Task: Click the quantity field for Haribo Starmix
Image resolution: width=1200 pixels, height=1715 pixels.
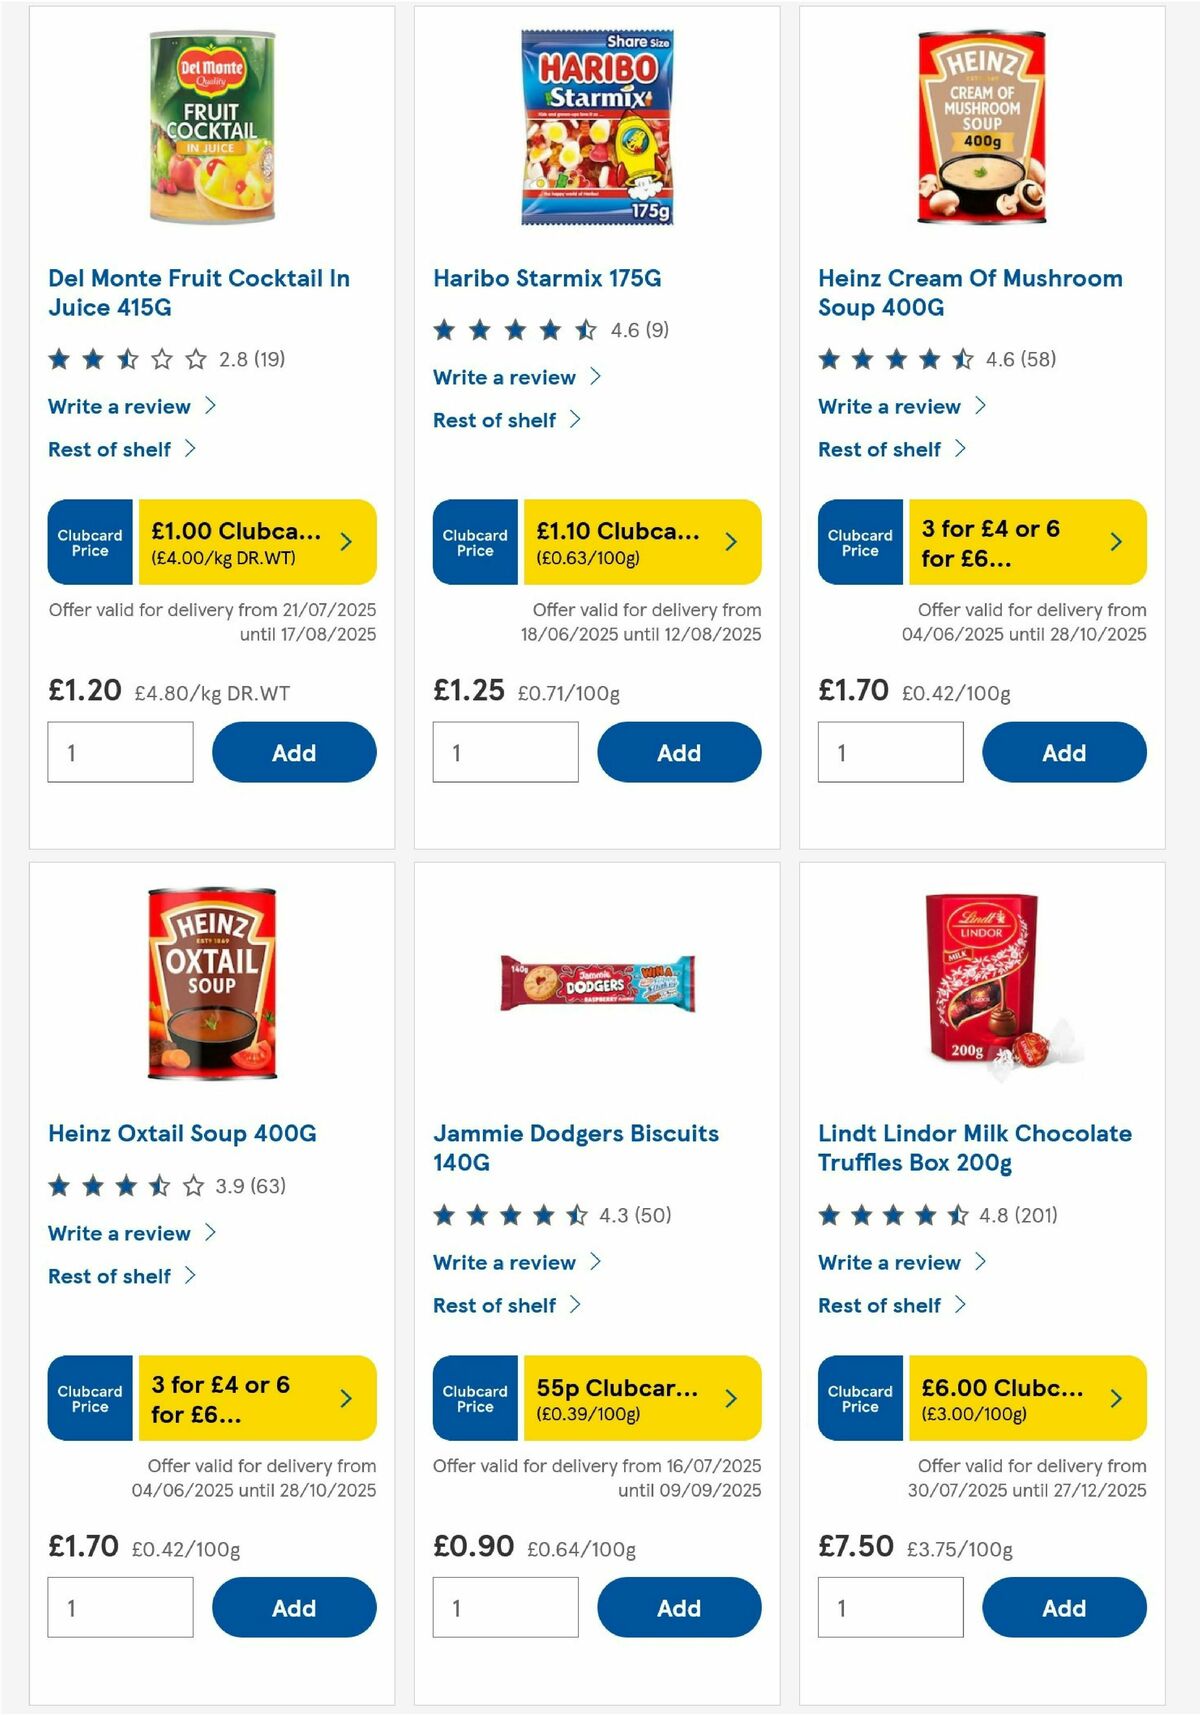Action: click(505, 752)
